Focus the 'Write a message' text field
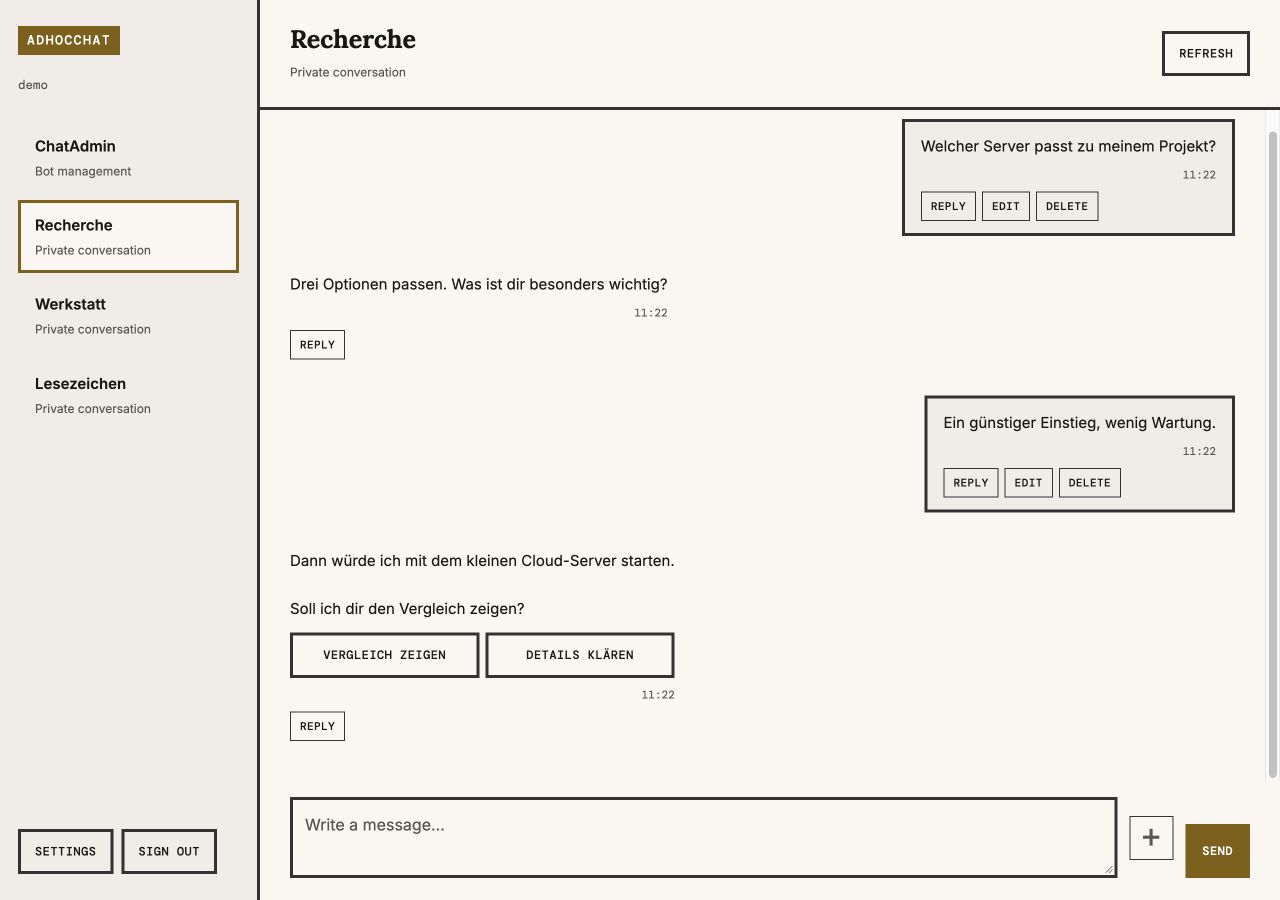Image resolution: width=1280 pixels, height=900 pixels. pyautogui.click(x=703, y=838)
